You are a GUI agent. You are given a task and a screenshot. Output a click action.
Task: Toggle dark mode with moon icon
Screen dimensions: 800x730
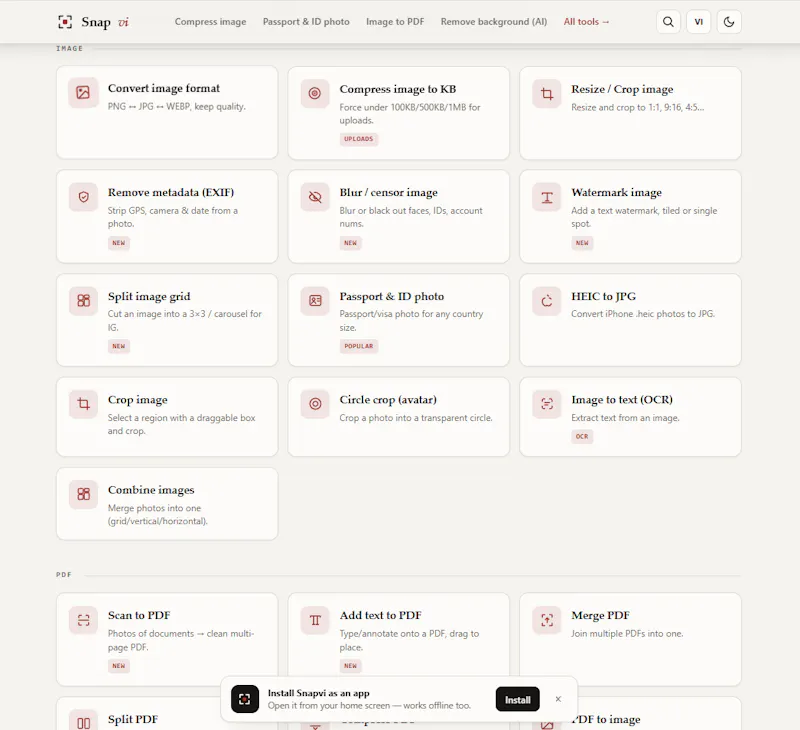(729, 22)
